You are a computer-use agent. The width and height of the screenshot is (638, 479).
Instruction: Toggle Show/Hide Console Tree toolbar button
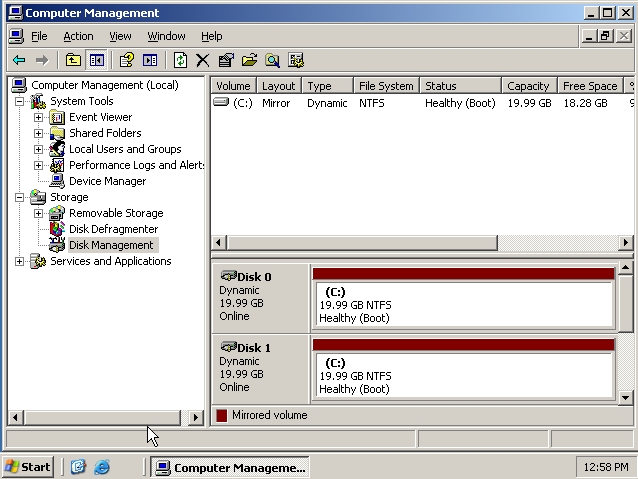click(96, 60)
